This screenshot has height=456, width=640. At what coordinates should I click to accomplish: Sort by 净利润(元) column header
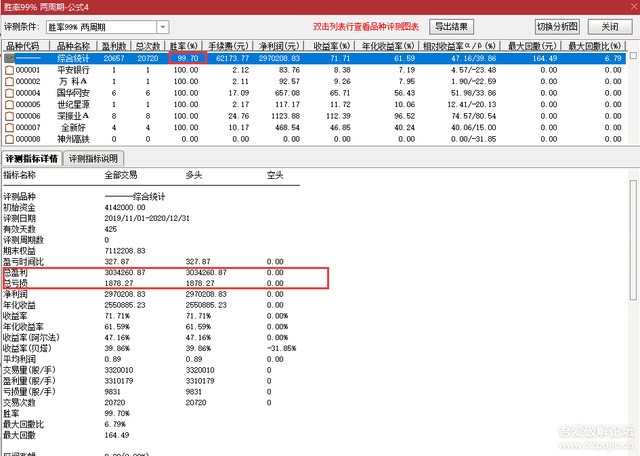tap(279, 46)
